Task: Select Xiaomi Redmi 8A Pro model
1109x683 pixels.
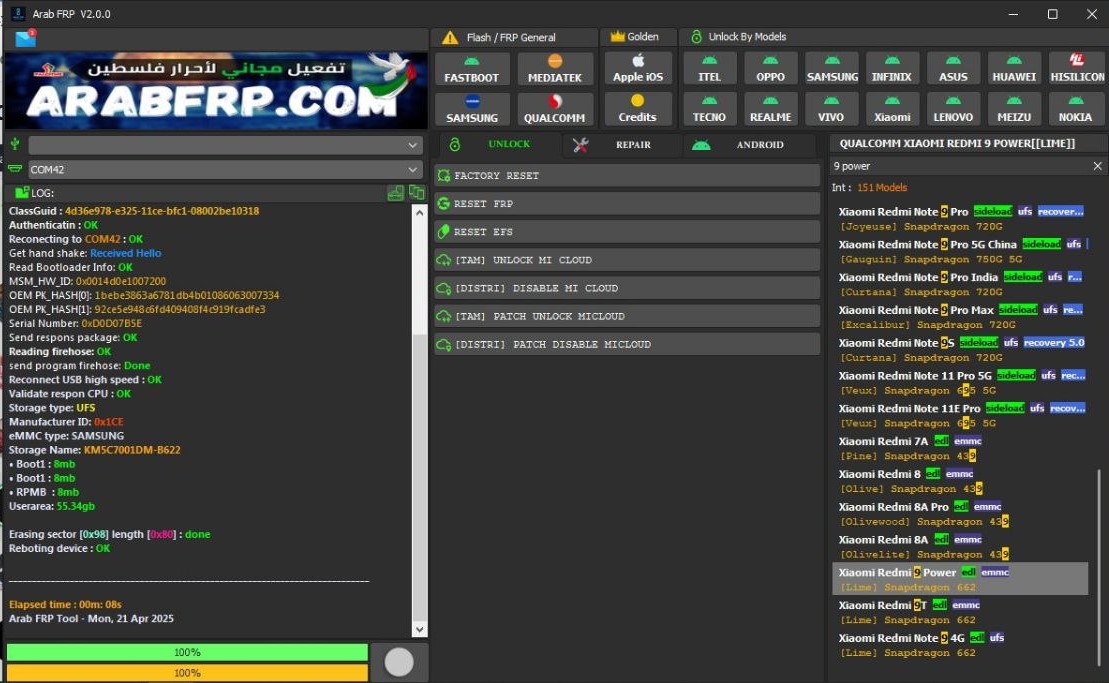Action: (x=960, y=514)
